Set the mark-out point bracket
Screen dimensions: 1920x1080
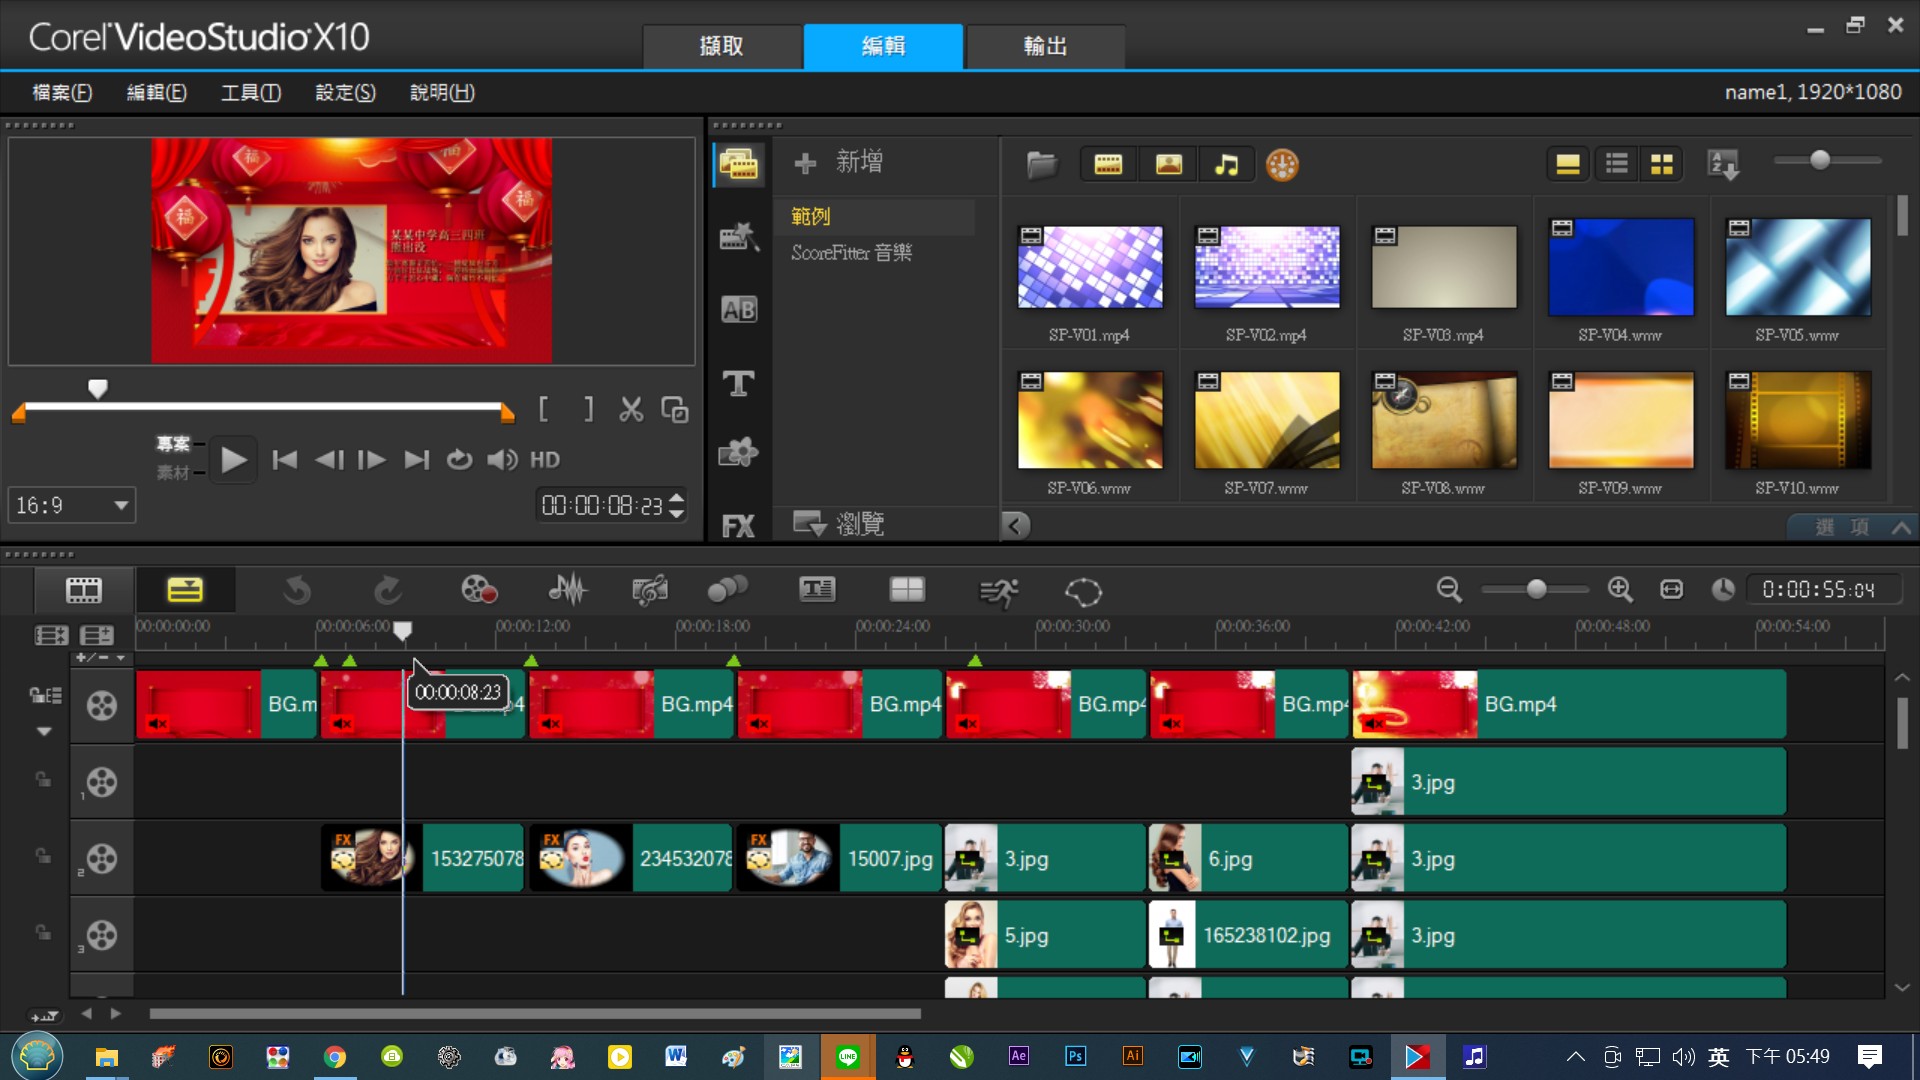click(589, 409)
